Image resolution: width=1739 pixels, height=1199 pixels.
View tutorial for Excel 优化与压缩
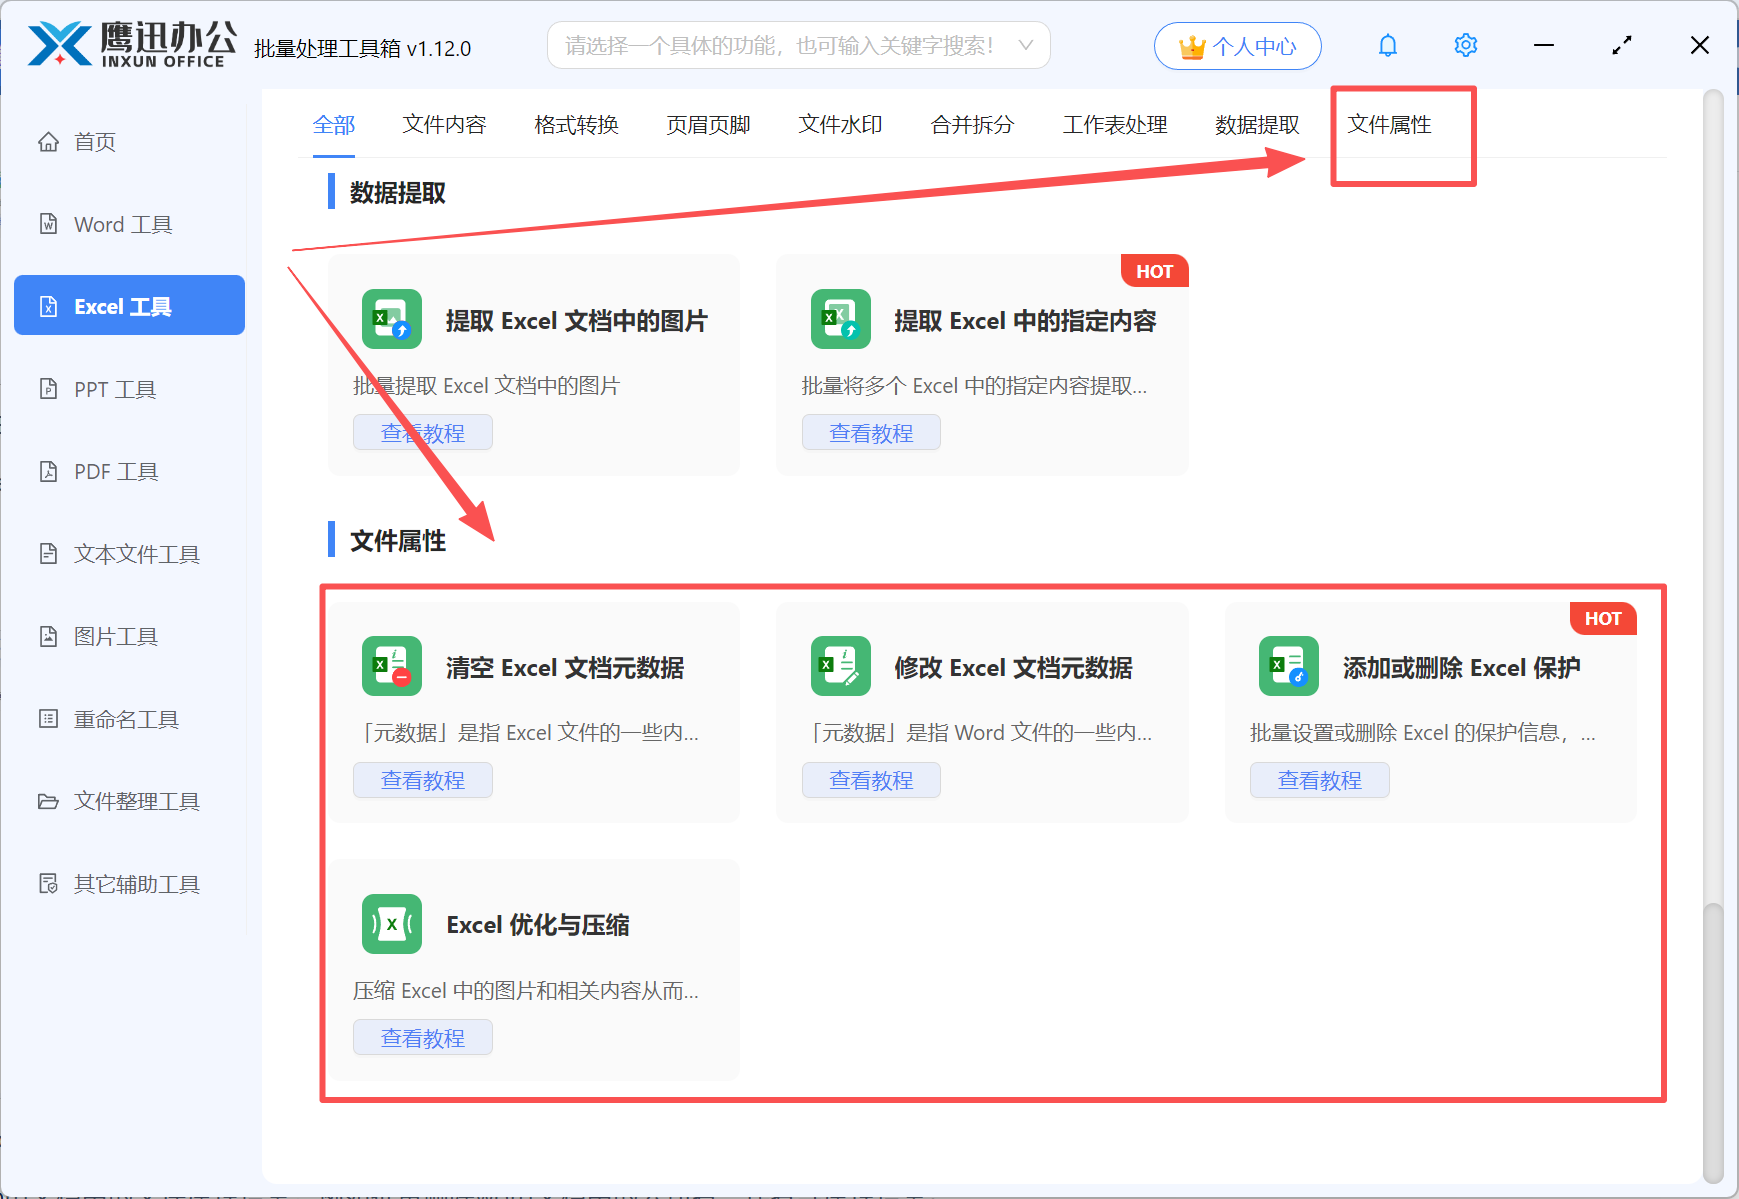pyautogui.click(x=422, y=1038)
